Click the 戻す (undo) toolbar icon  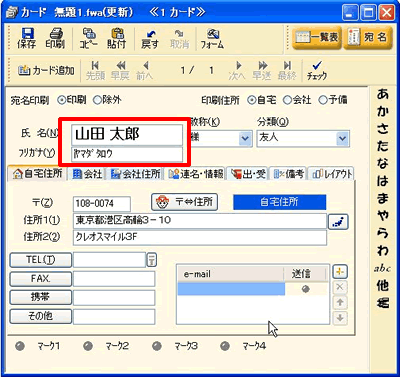[150, 39]
